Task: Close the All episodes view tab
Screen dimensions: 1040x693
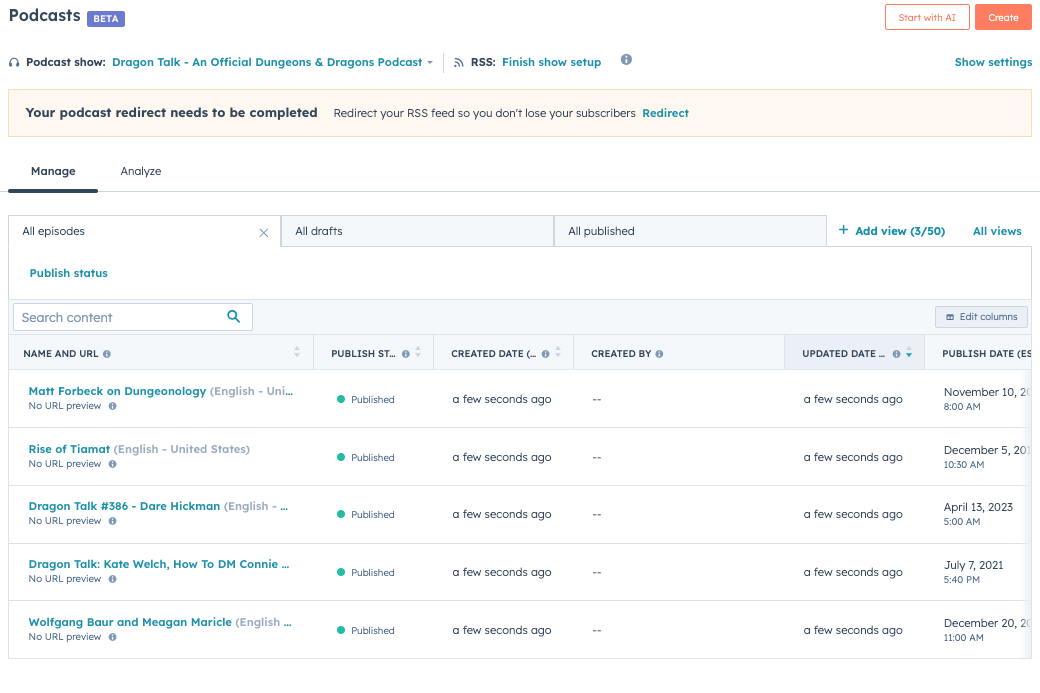Action: (x=263, y=233)
